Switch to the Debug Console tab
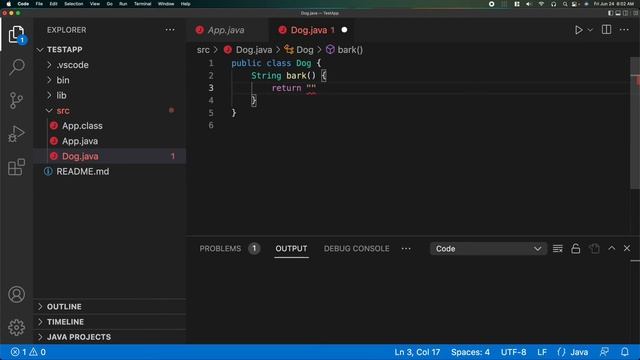This screenshot has height=360, width=640. coord(356,249)
